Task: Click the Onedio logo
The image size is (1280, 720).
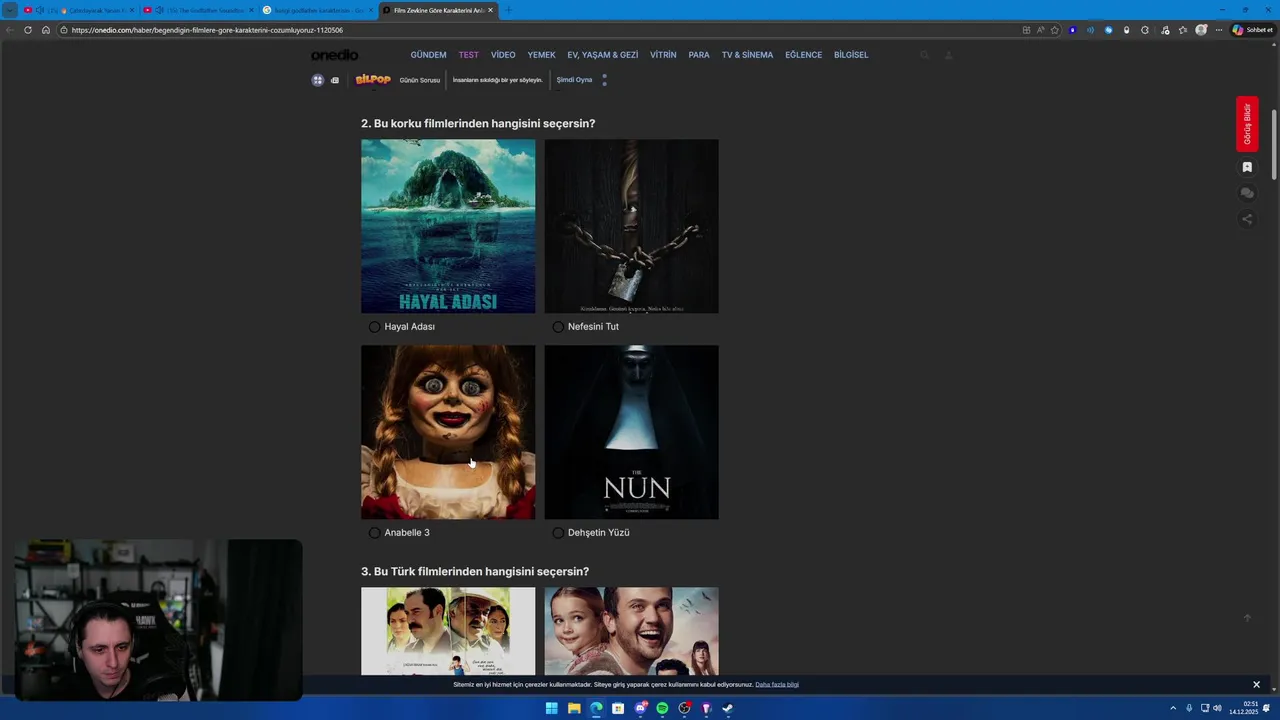Action: pyautogui.click(x=334, y=55)
